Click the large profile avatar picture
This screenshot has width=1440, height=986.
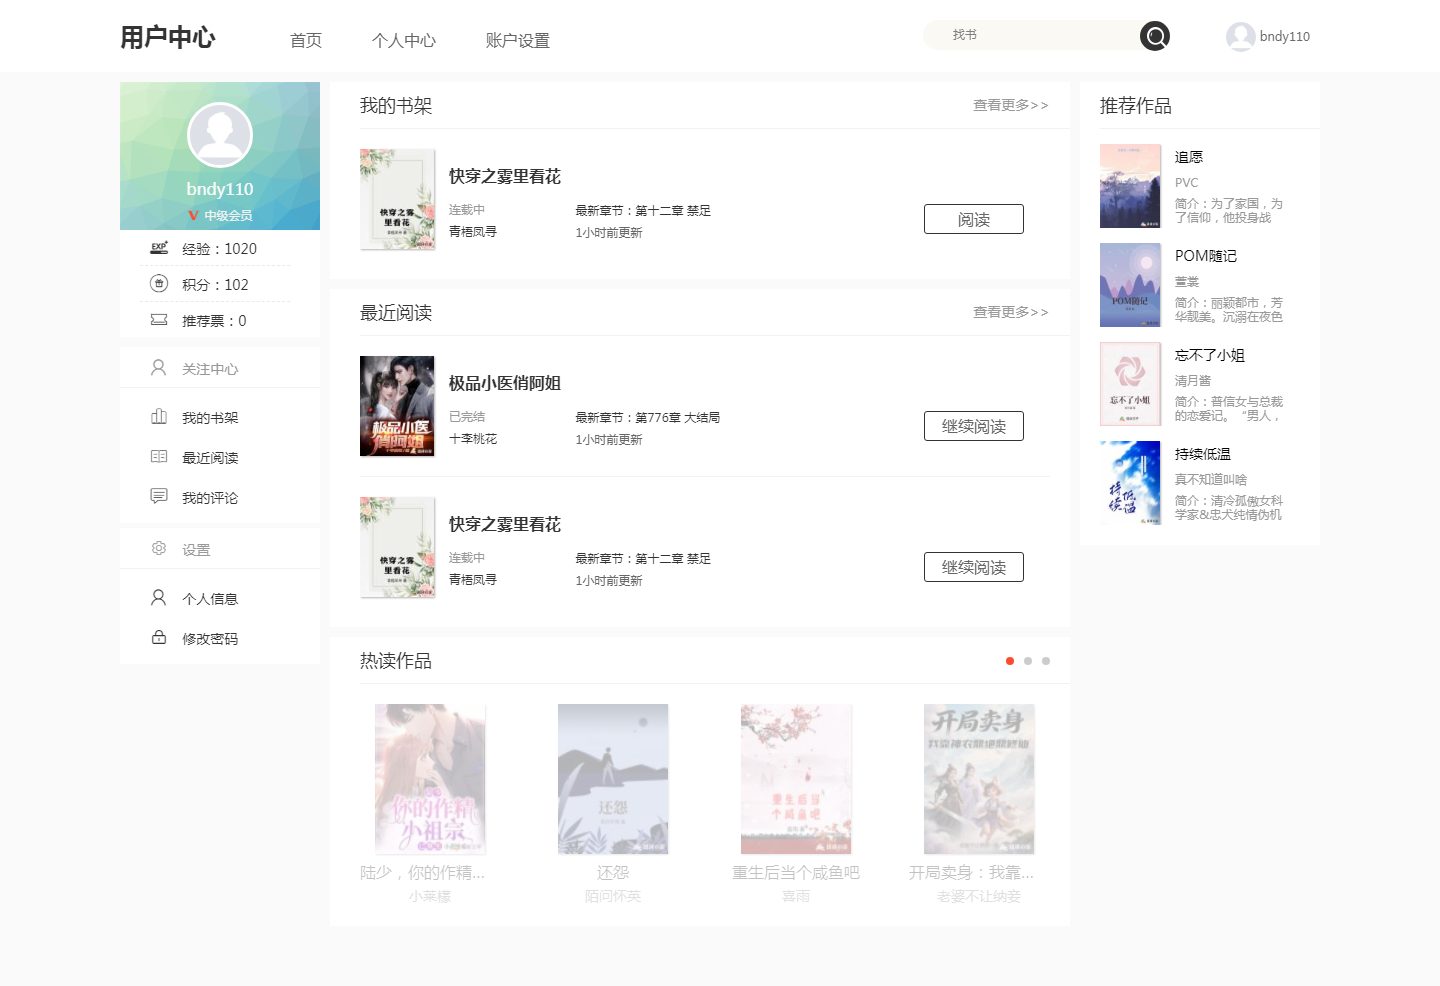[x=220, y=135]
